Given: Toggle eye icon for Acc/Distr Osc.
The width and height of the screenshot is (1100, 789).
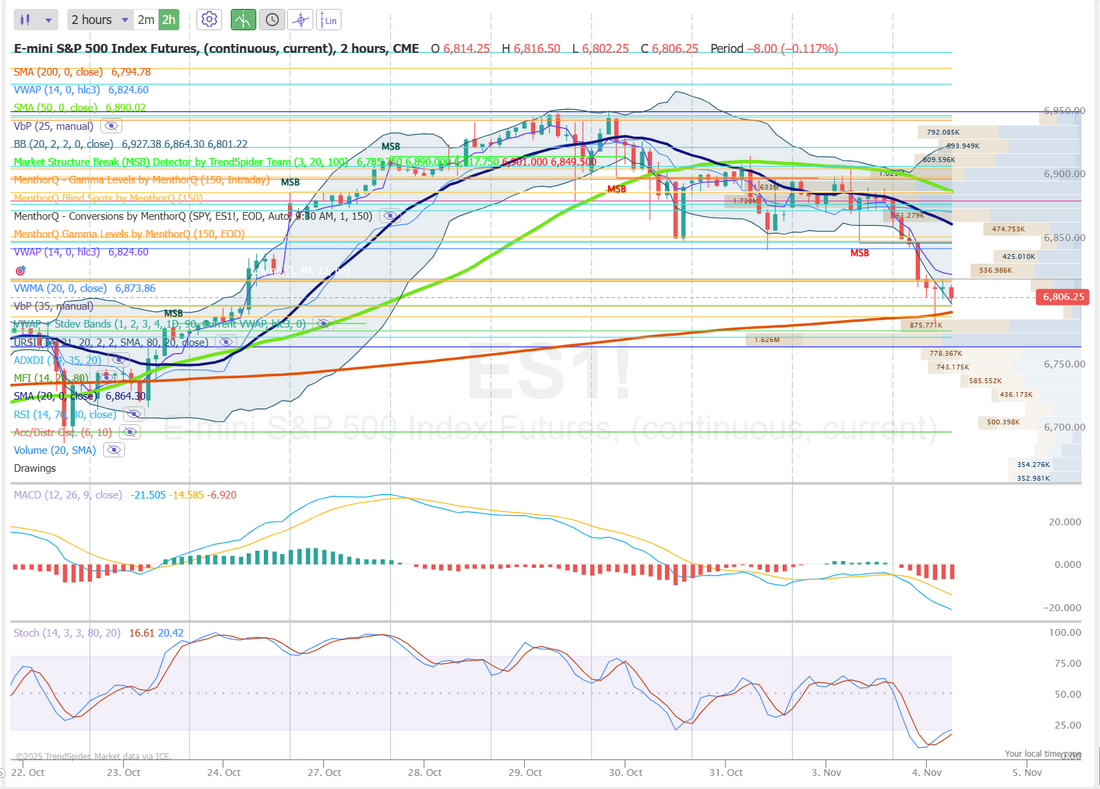Looking at the screenshot, I should tap(129, 432).
